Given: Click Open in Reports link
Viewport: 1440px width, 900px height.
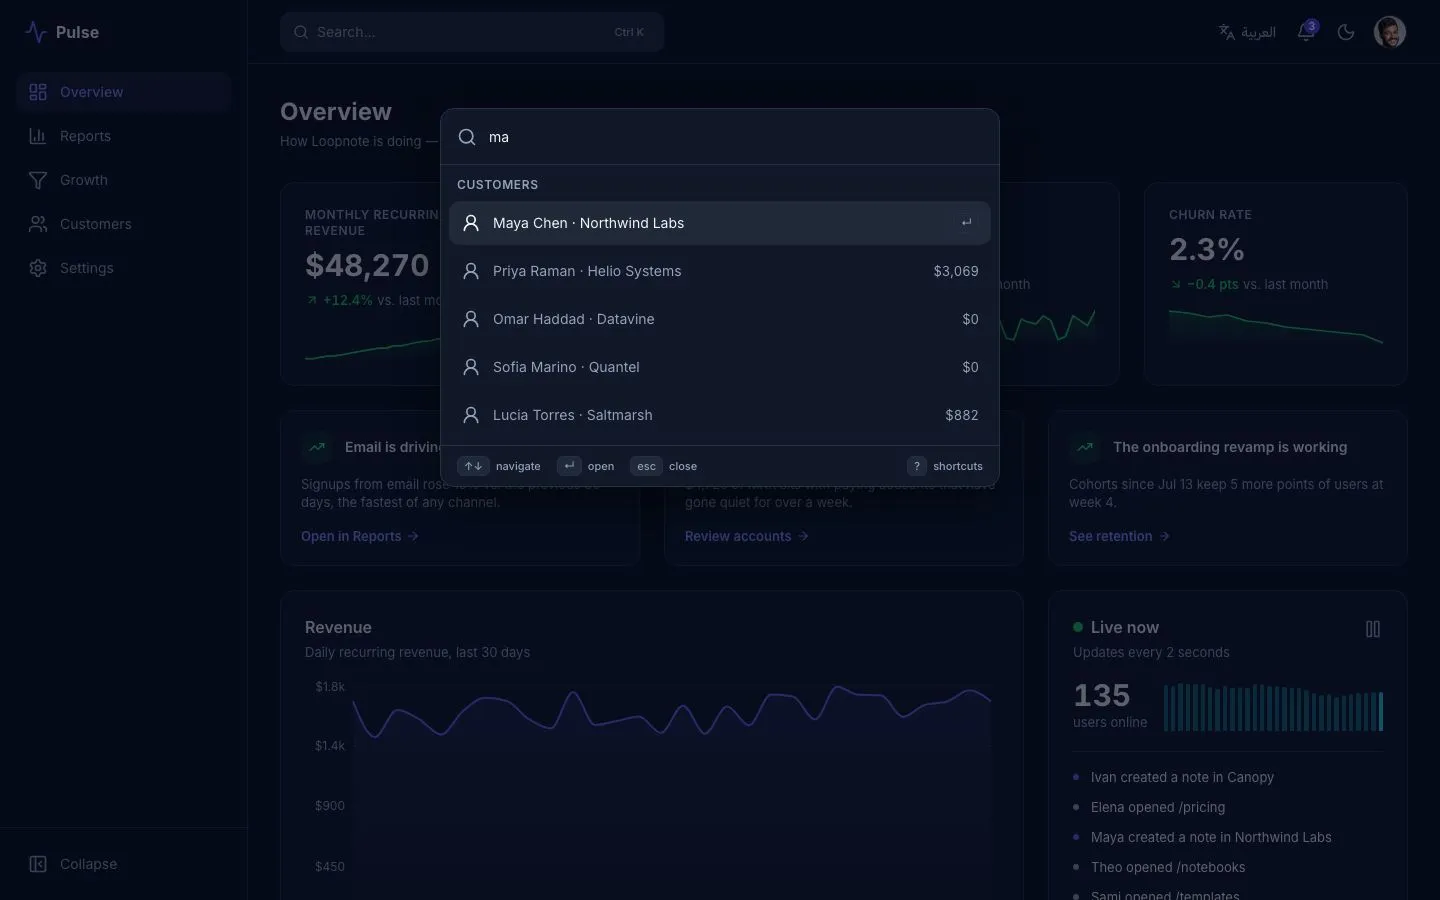Looking at the screenshot, I should click(360, 536).
